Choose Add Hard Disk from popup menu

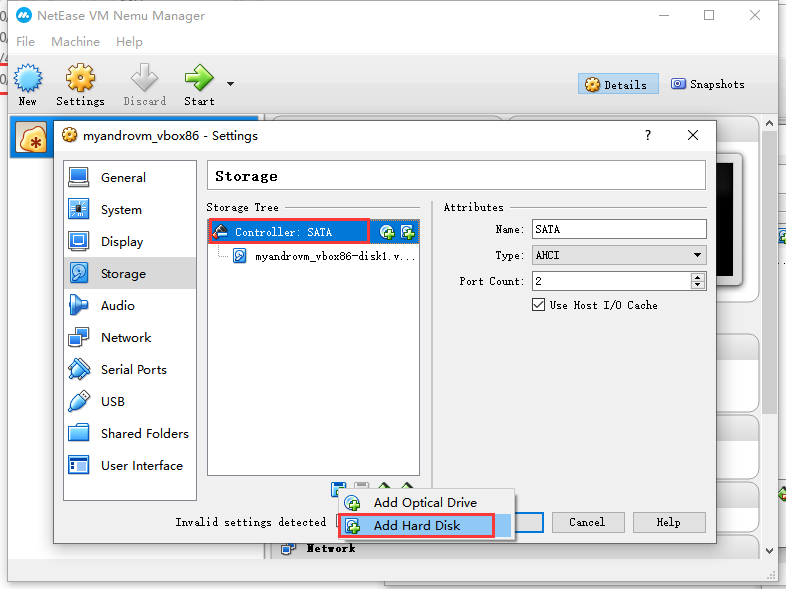click(427, 525)
